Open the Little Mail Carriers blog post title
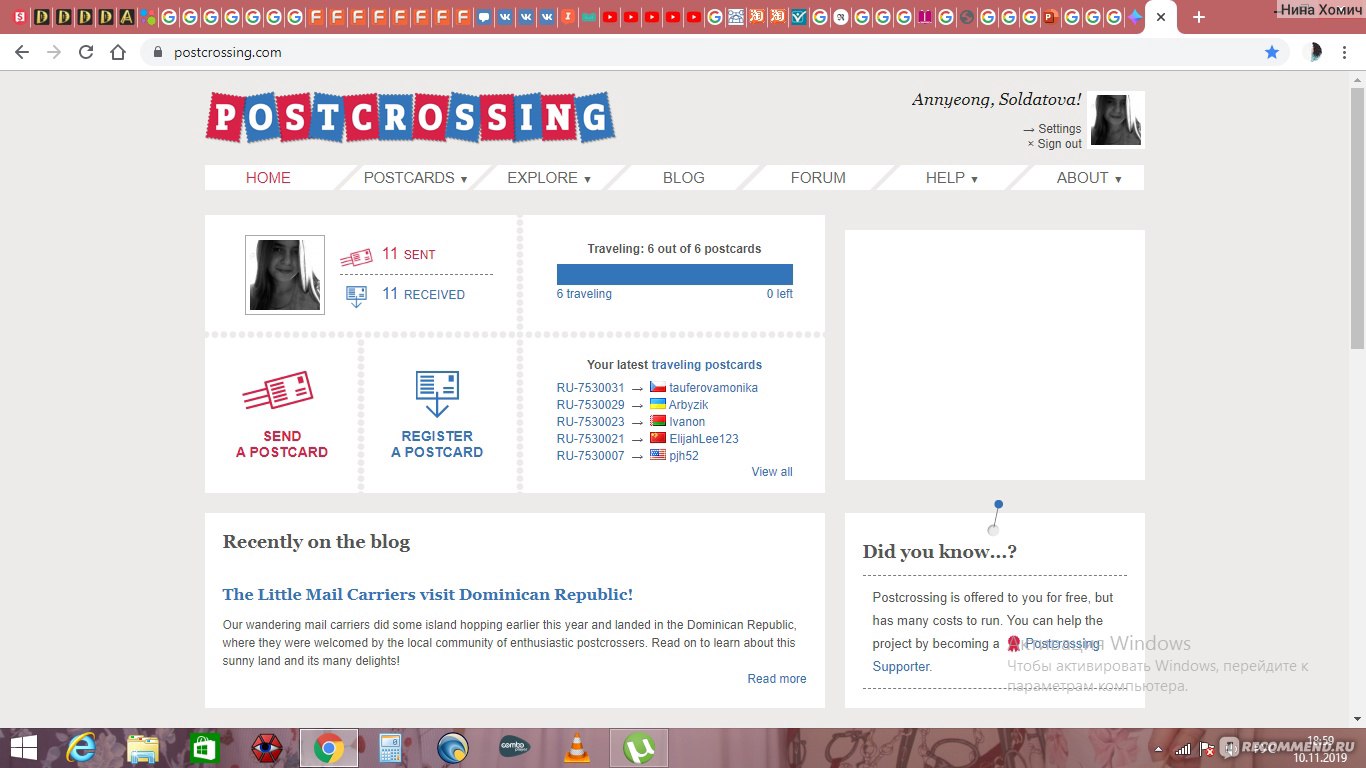1366x768 pixels. [428, 594]
